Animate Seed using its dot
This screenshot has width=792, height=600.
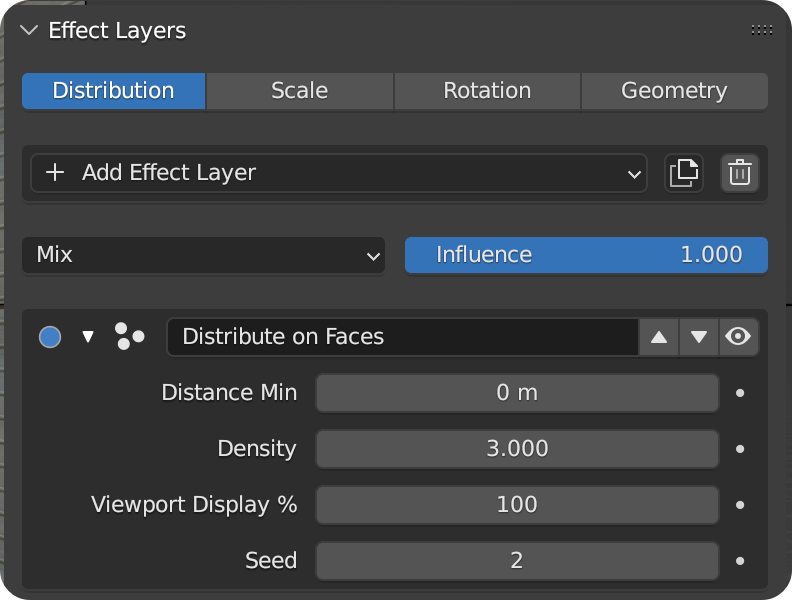click(740, 561)
